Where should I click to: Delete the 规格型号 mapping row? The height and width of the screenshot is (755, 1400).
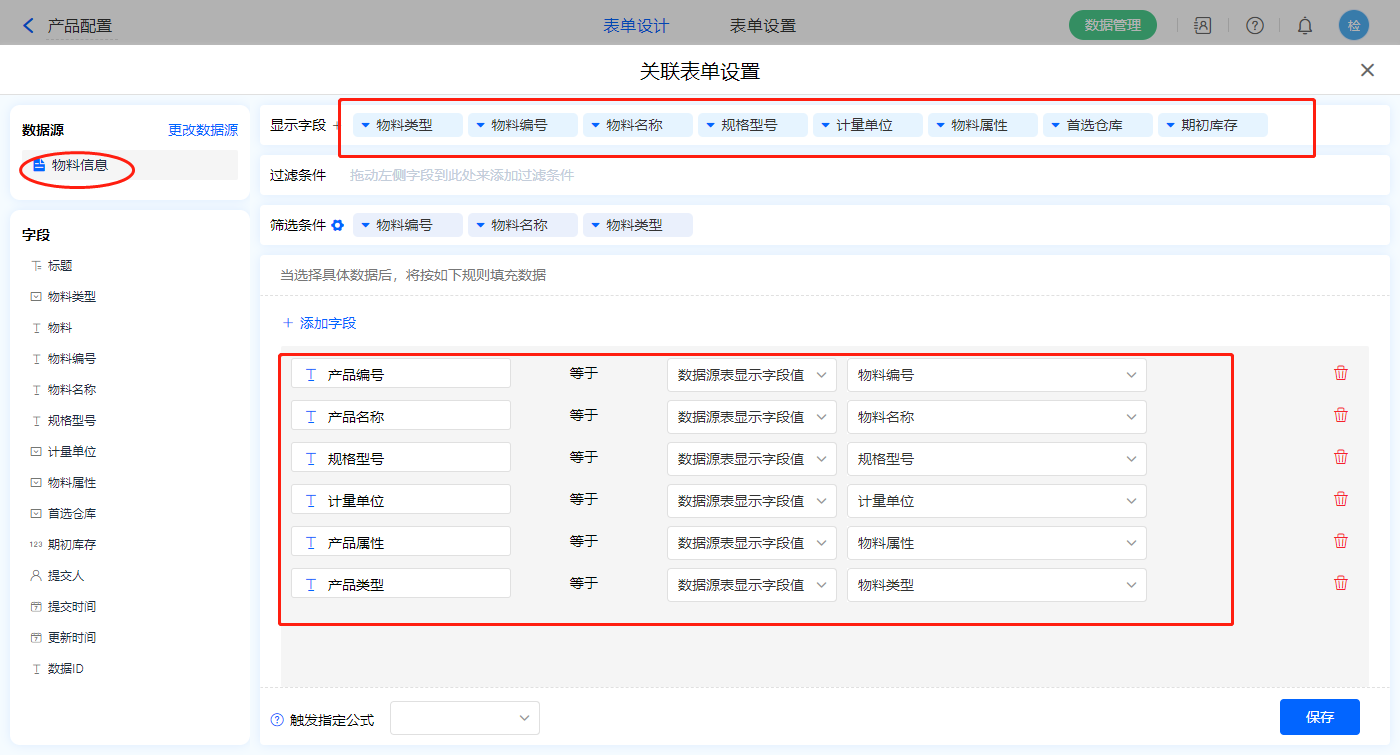click(1341, 457)
